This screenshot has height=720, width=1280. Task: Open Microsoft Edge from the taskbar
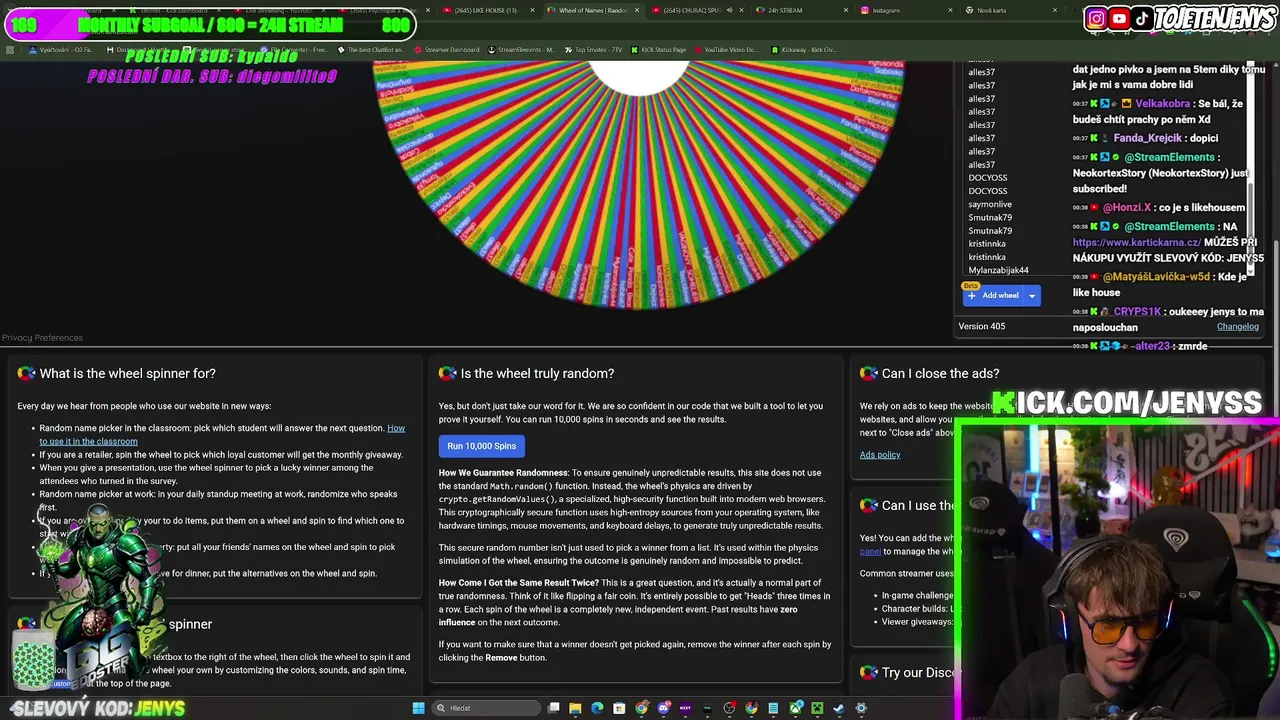tap(597, 708)
